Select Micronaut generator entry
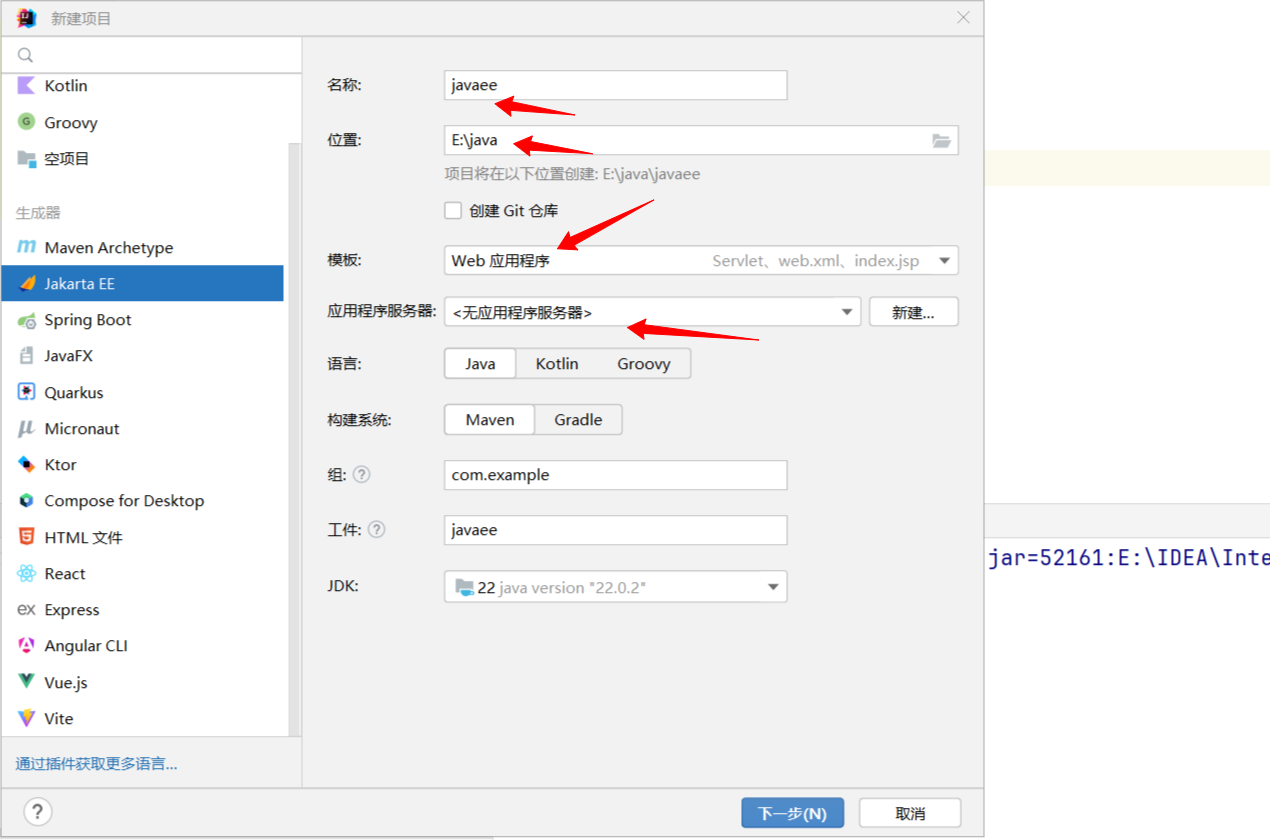The image size is (1270, 840). pyautogui.click(x=143, y=428)
